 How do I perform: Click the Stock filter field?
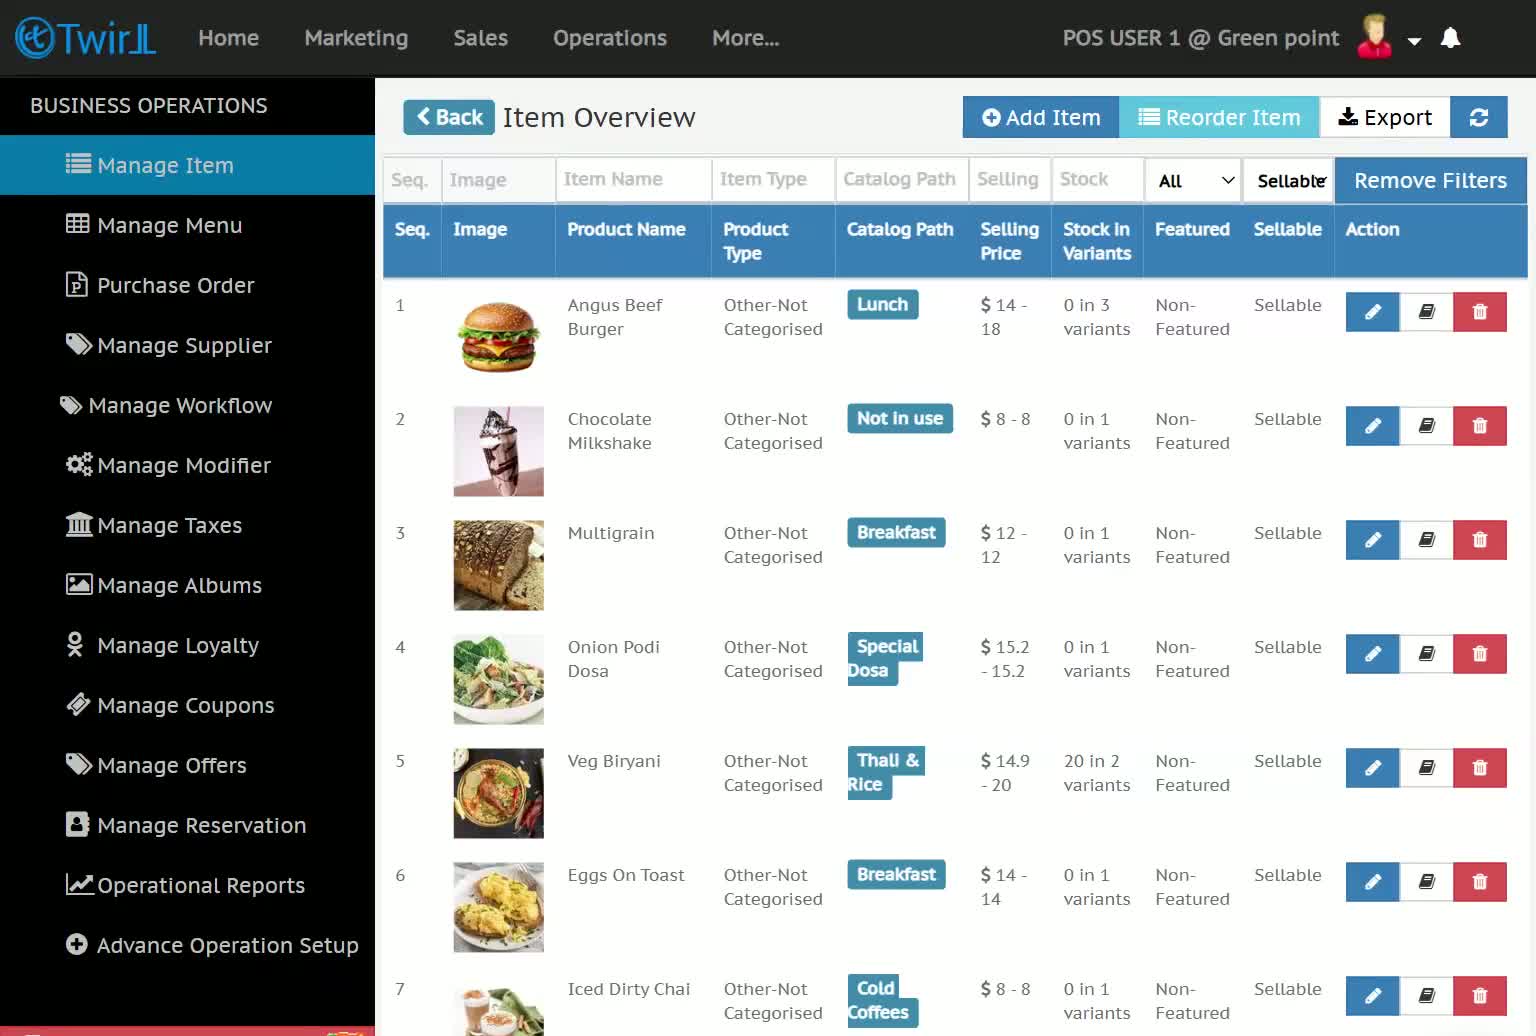click(x=1097, y=180)
